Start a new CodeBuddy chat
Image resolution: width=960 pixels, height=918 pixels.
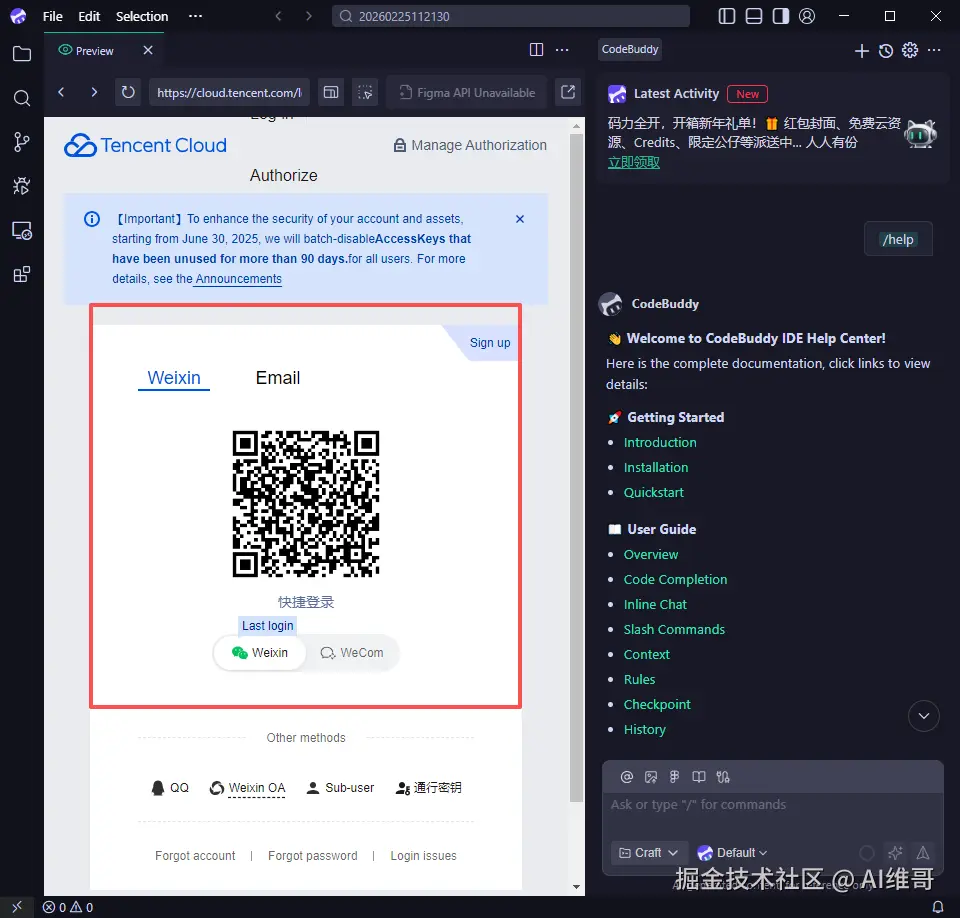click(x=861, y=51)
